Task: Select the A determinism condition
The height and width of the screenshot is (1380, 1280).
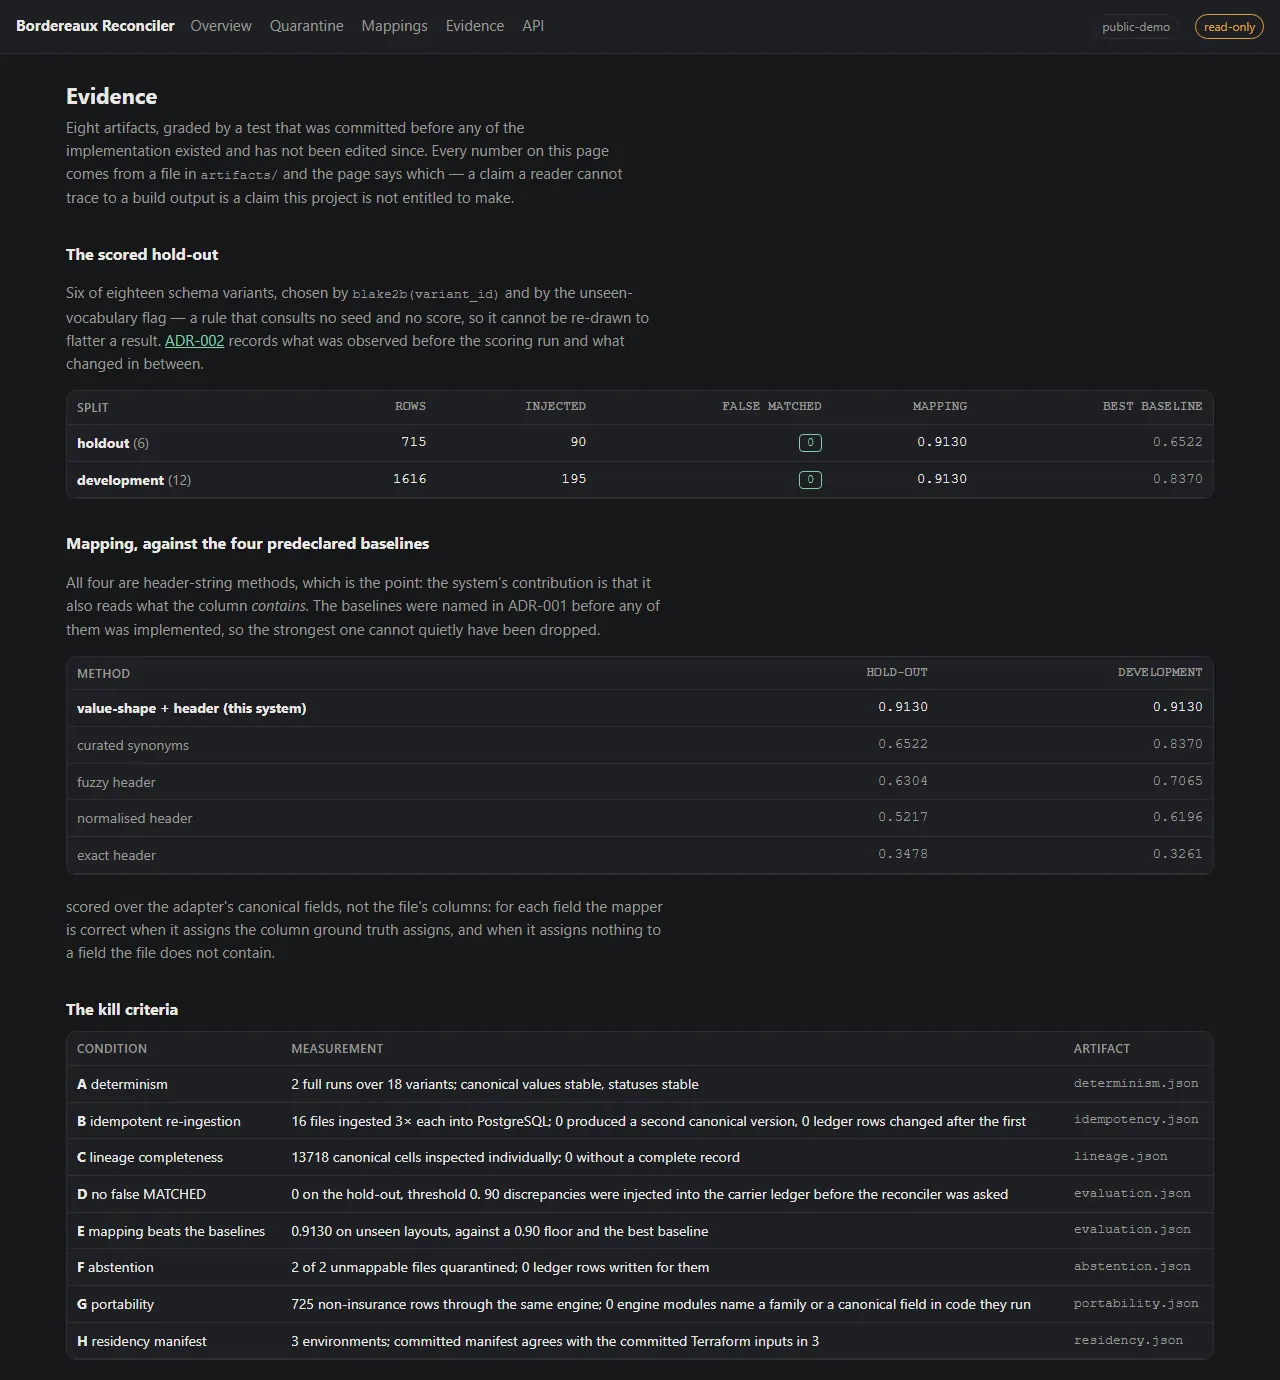Action: [x=122, y=1084]
